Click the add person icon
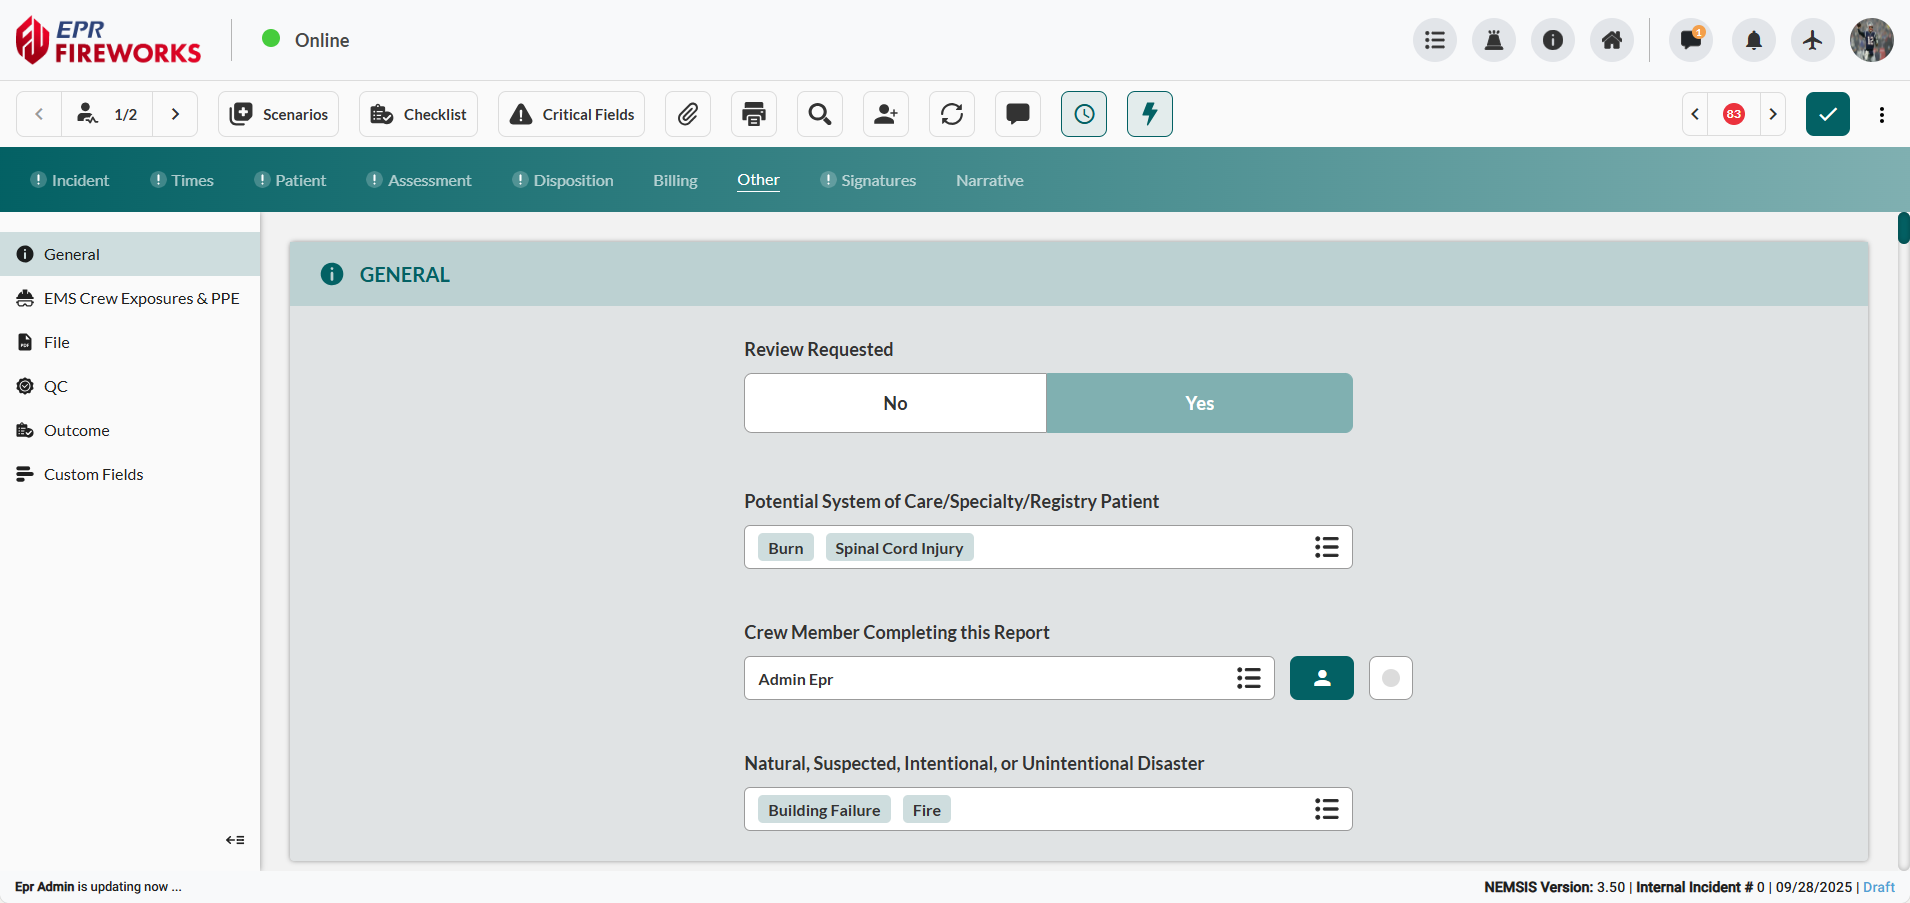 coord(886,114)
